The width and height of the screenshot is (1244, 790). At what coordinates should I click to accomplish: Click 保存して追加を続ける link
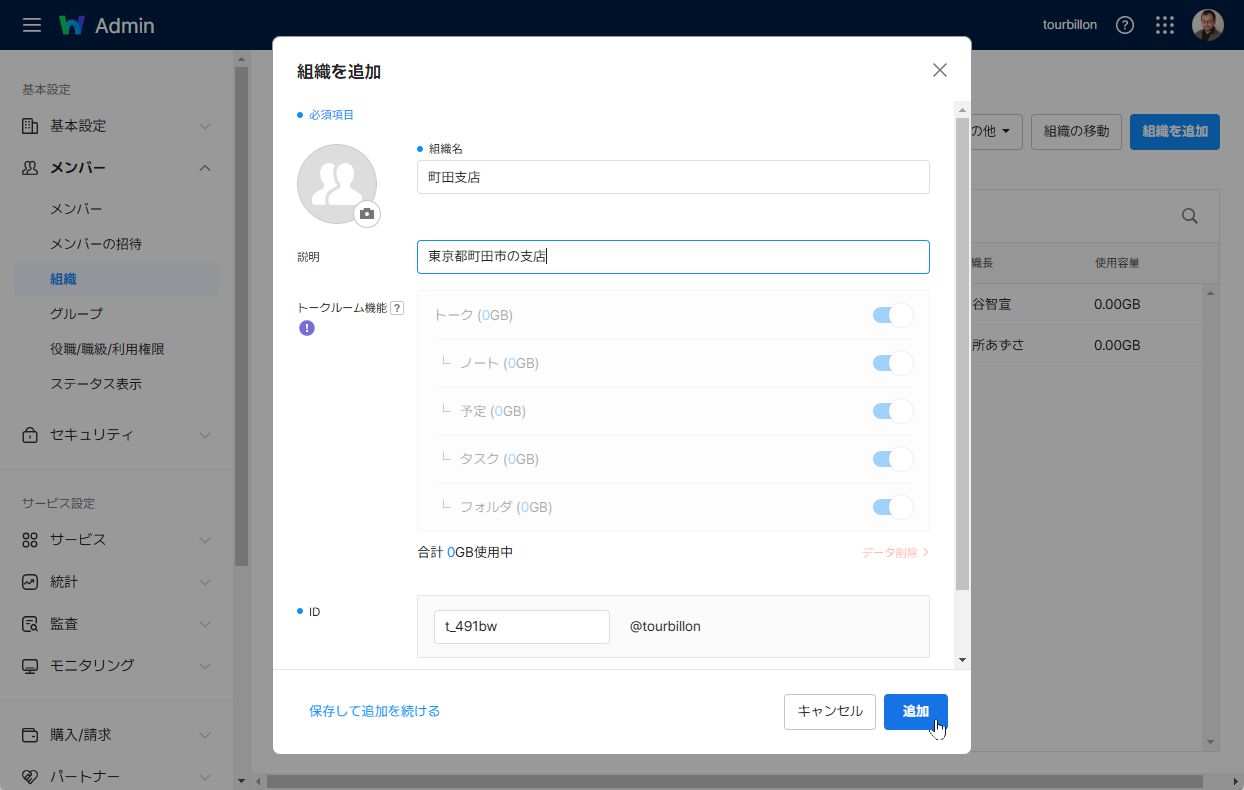[375, 711]
